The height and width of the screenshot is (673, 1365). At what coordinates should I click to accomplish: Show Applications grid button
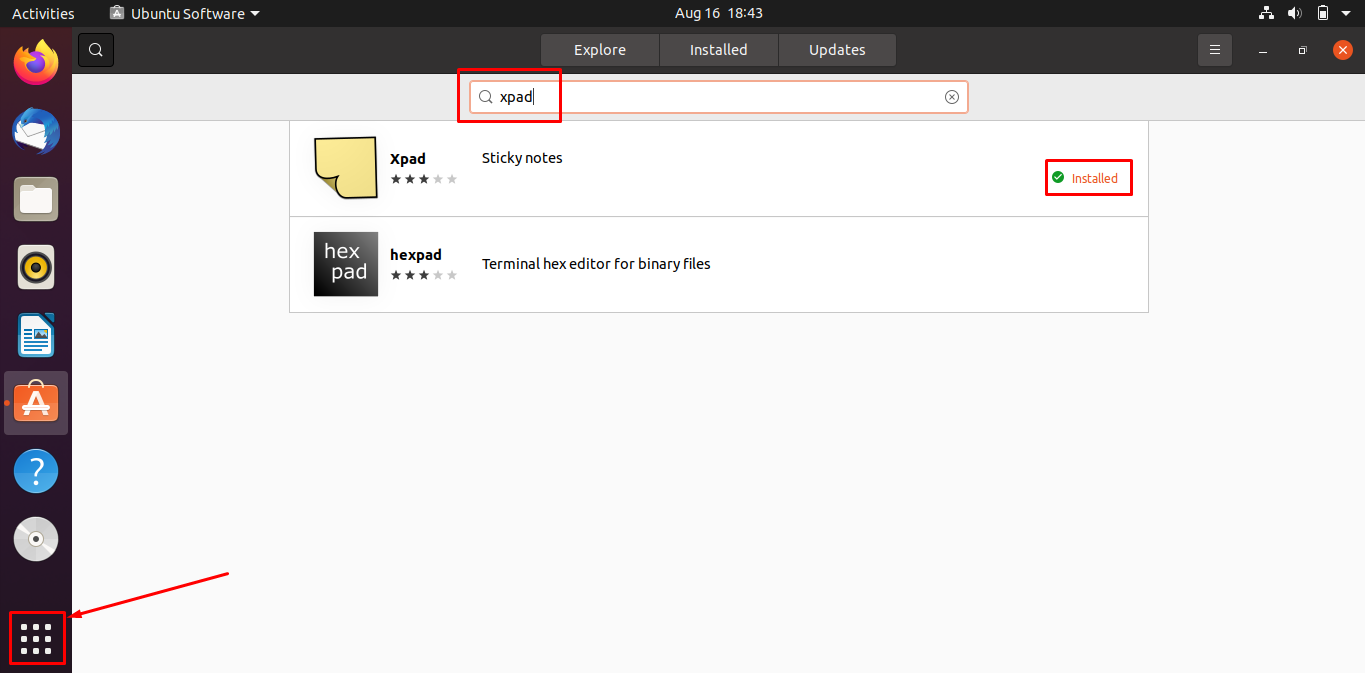point(36,638)
